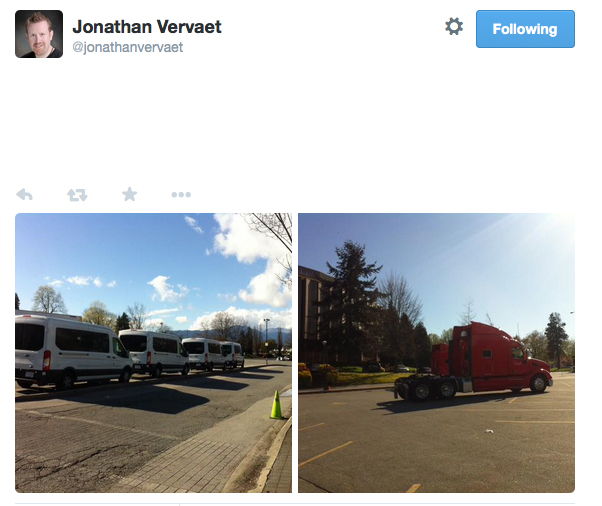Click the green traffic cone in the photo

(x=276, y=405)
